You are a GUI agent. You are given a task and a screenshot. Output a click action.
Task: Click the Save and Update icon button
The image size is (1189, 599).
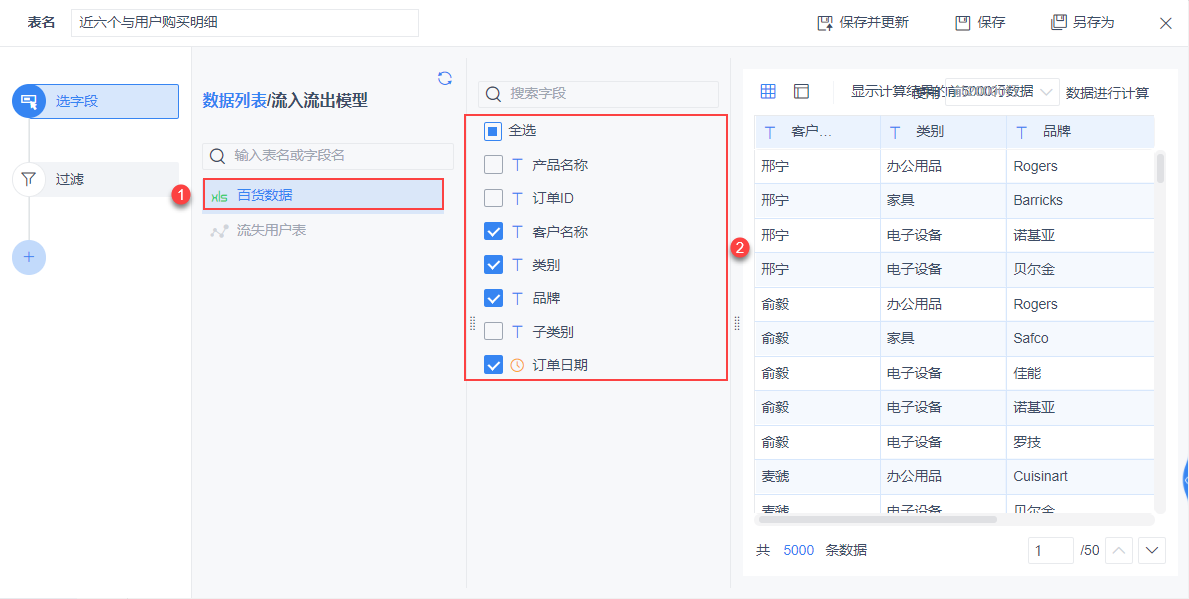[x=825, y=22]
